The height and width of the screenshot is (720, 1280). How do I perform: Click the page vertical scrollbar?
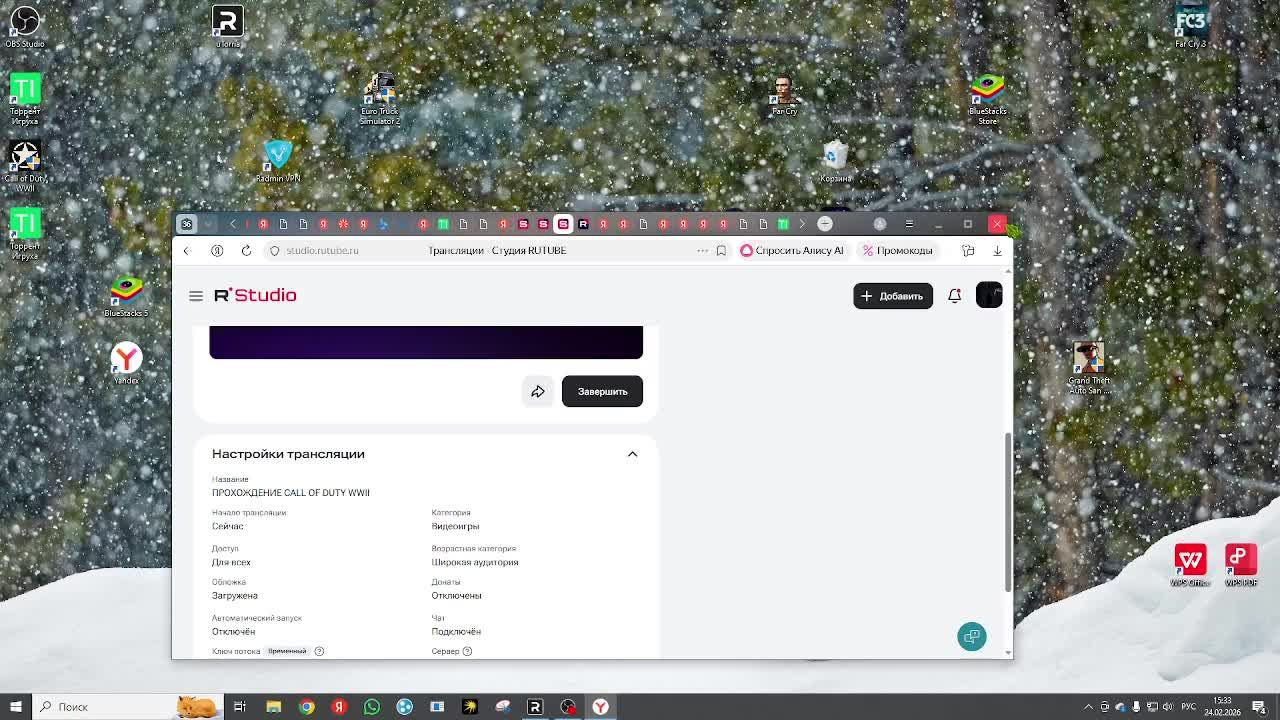point(1008,512)
